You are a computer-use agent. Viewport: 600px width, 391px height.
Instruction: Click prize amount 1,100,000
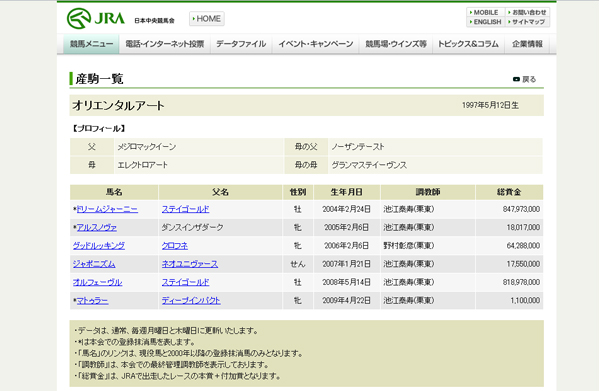(x=525, y=301)
